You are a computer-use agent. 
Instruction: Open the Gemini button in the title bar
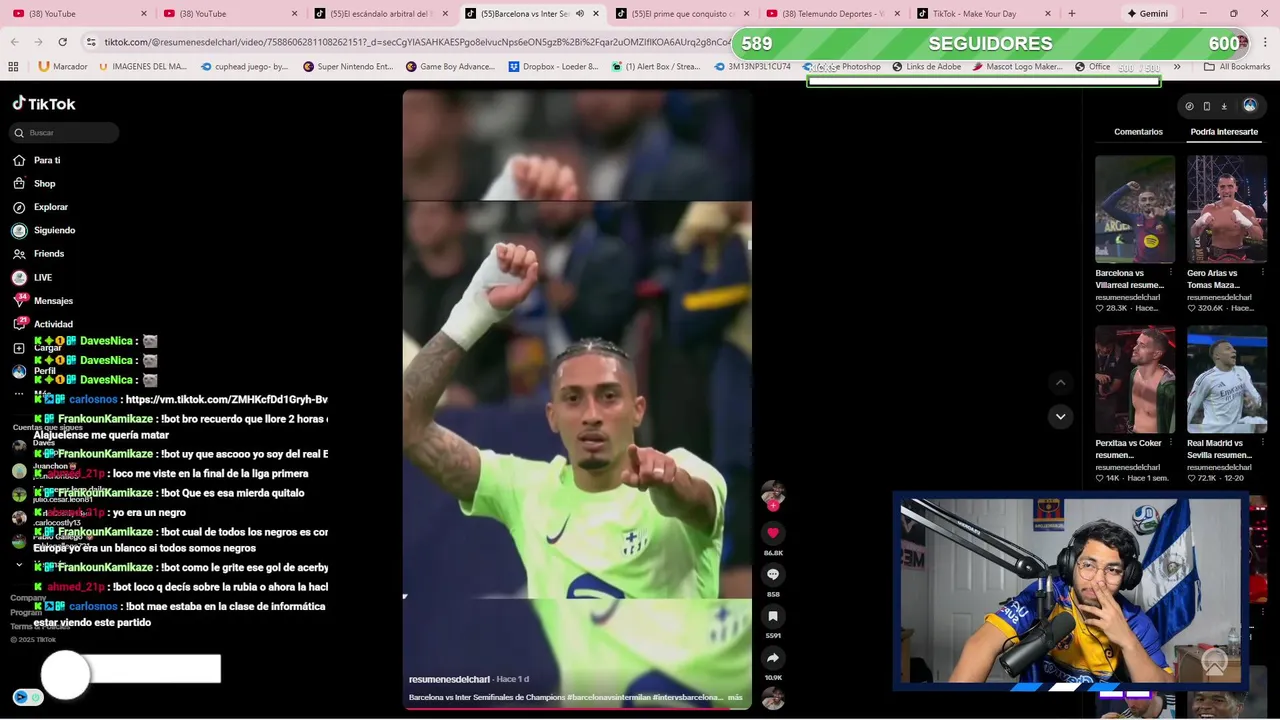pyautogui.click(x=1147, y=14)
